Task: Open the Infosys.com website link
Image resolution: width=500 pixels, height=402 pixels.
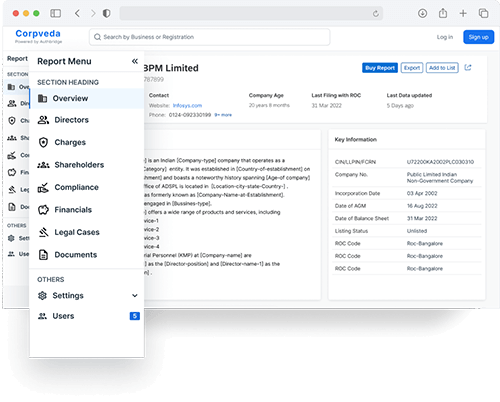Action: click(187, 105)
